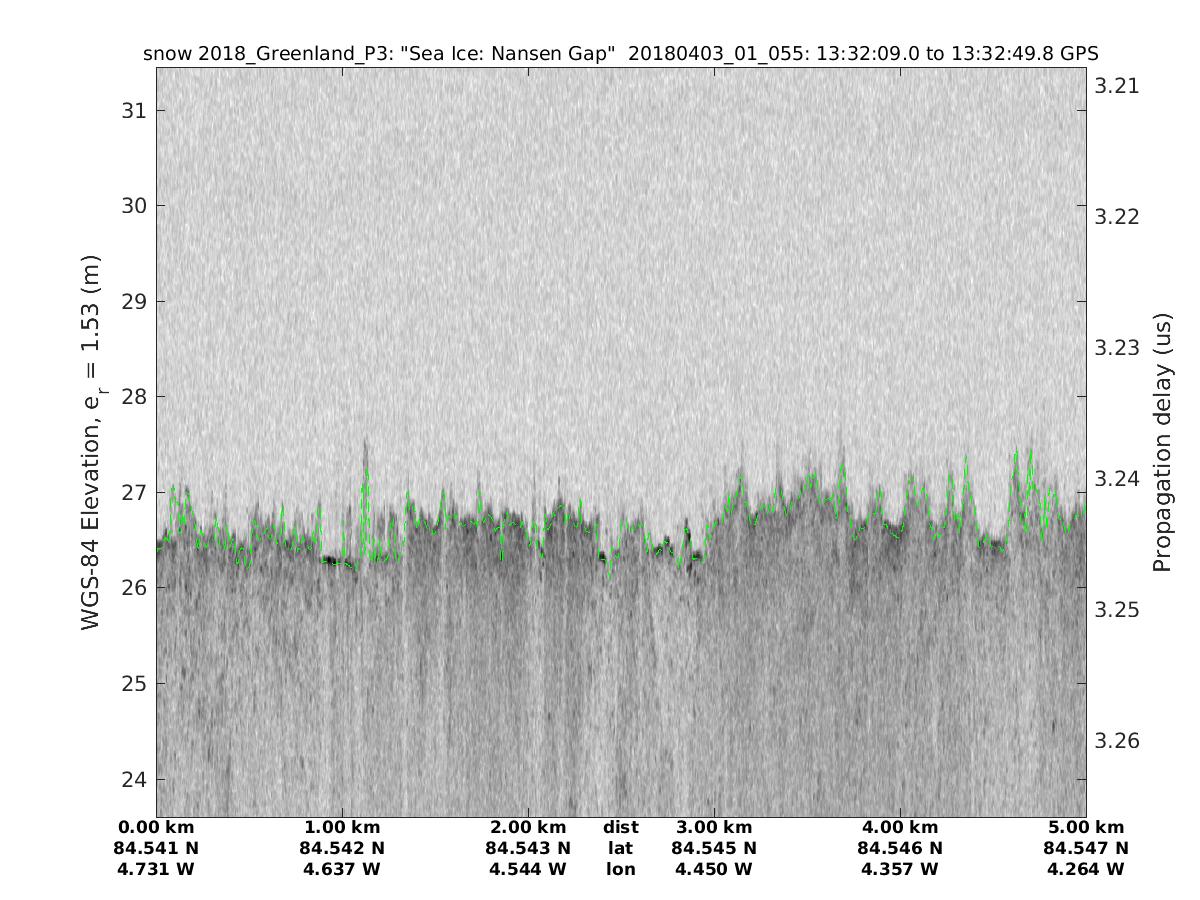This screenshot has width=1200, height=900.
Task: Click the 3.21 propagation delay tick label
Action: (x=1117, y=86)
